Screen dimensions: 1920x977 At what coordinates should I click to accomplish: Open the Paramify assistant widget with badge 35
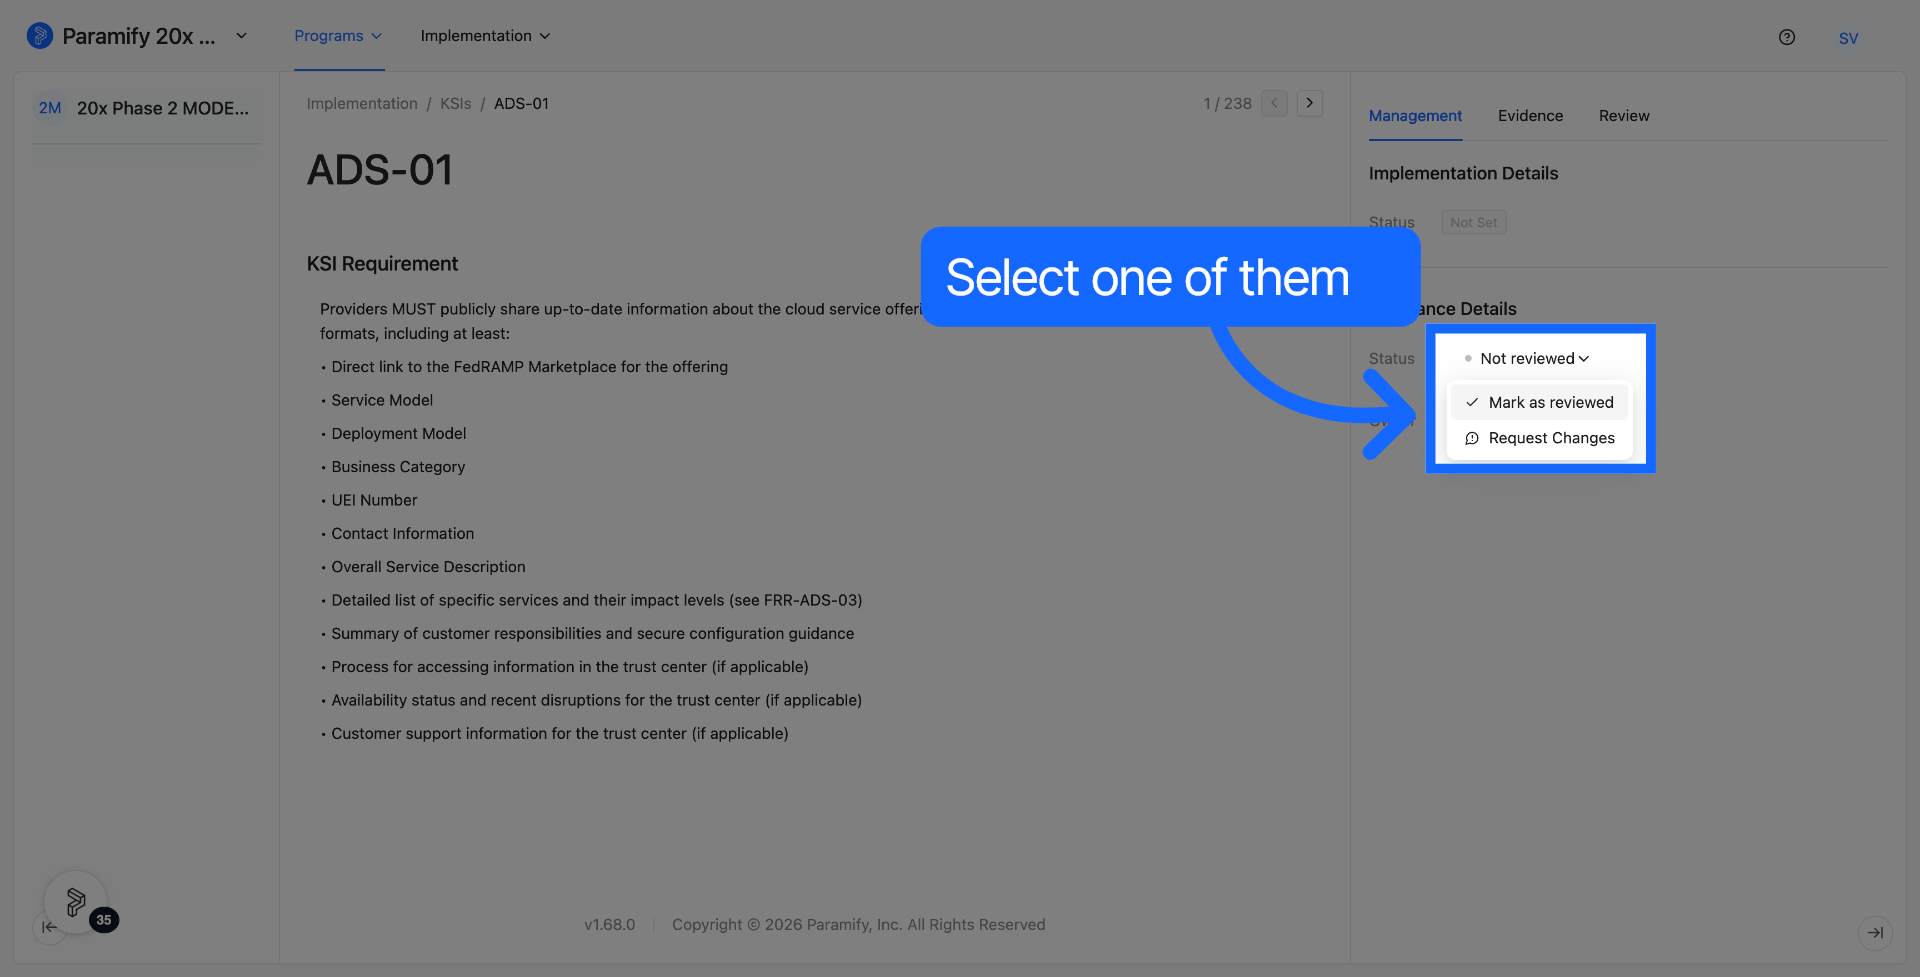point(76,902)
